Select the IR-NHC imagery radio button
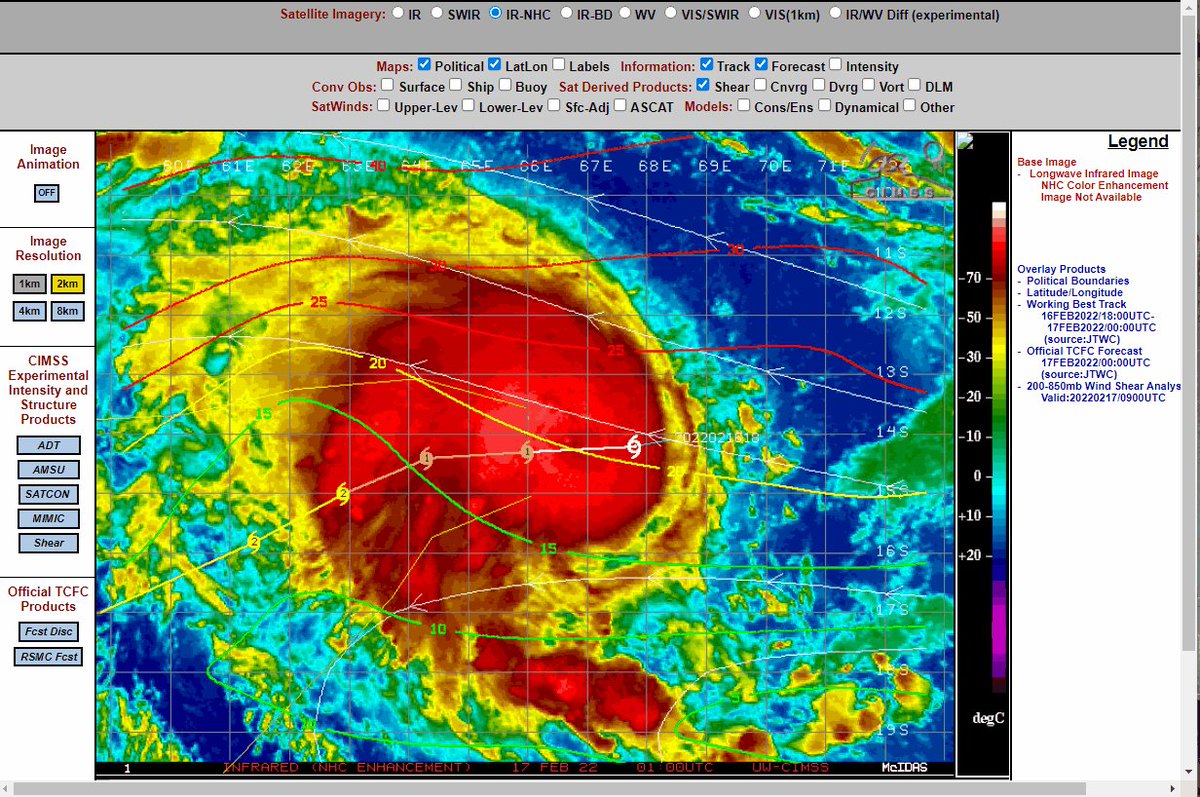 pyautogui.click(x=496, y=14)
